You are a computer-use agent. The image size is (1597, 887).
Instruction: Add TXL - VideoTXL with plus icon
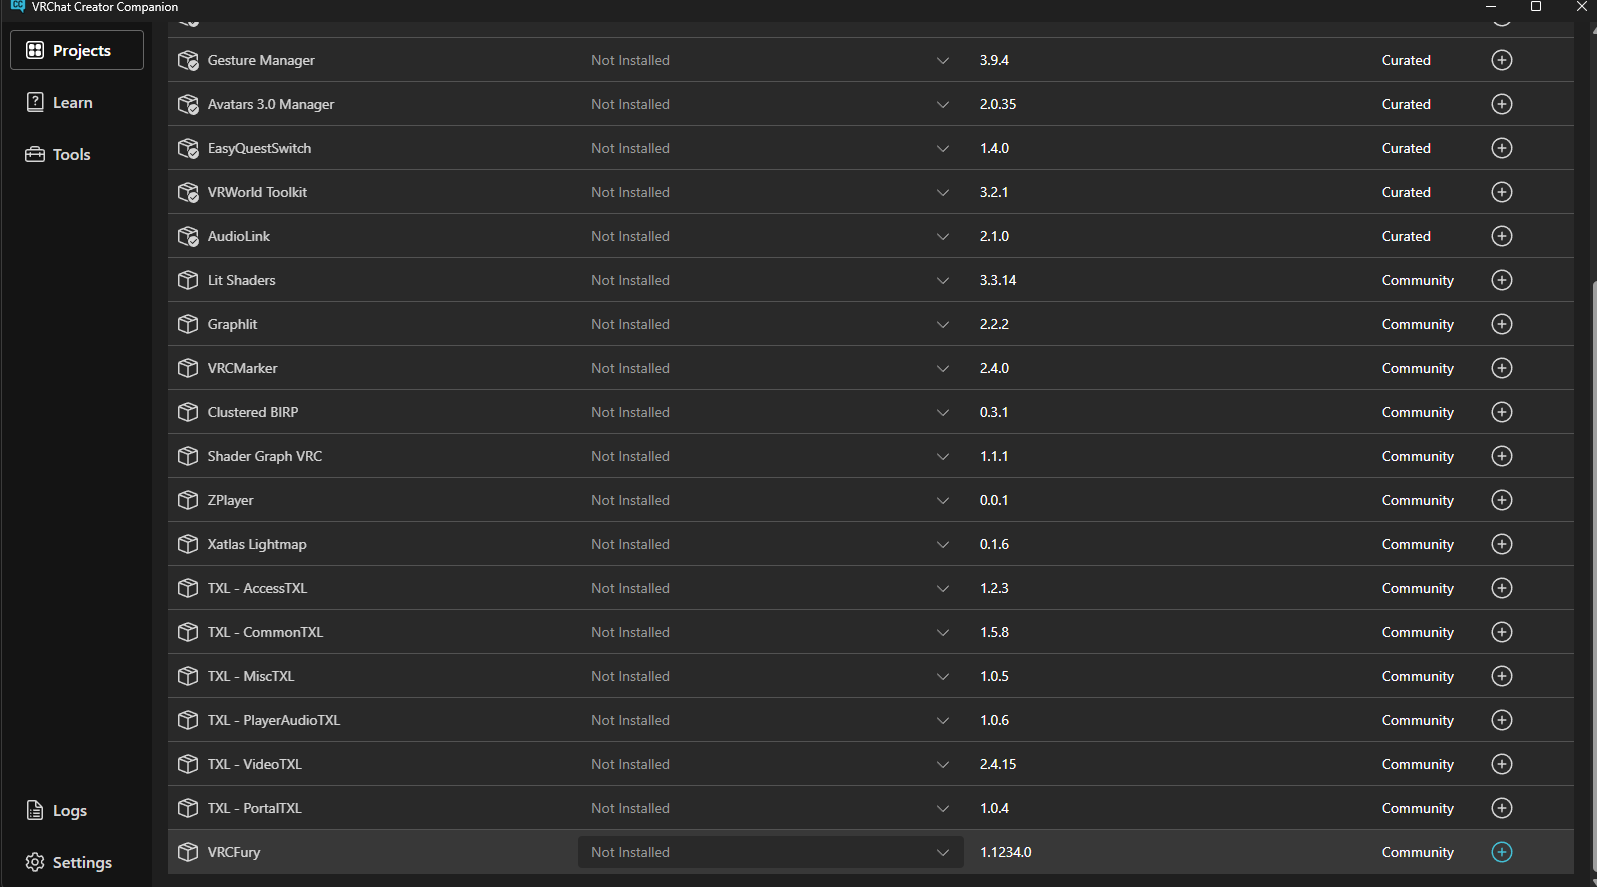[1502, 764]
